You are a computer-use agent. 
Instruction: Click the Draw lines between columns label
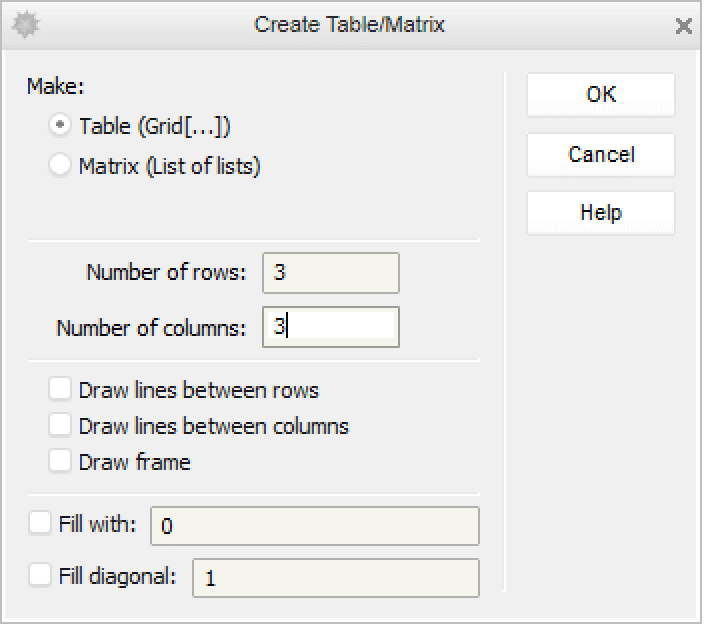[x=213, y=426]
